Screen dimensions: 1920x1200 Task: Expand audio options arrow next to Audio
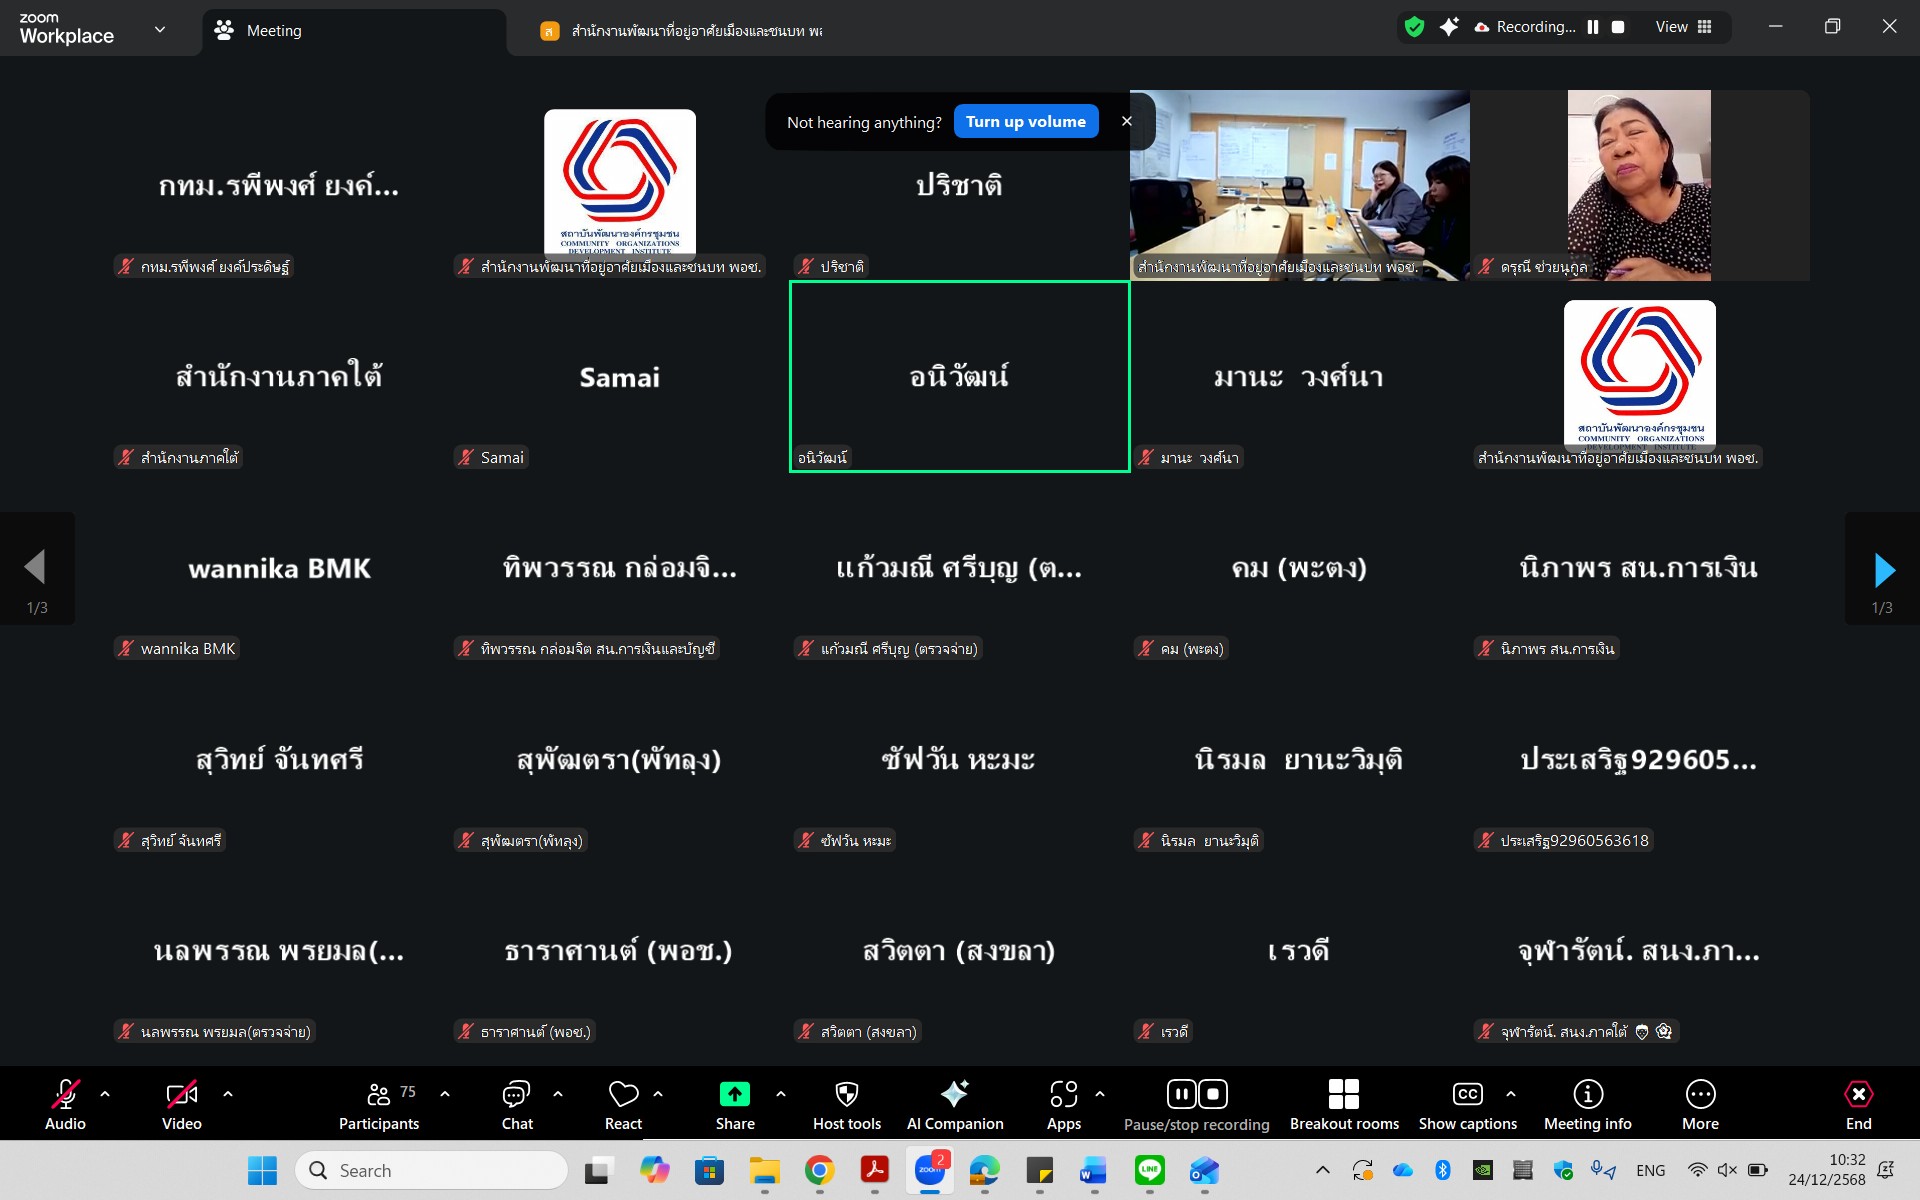[105, 1094]
